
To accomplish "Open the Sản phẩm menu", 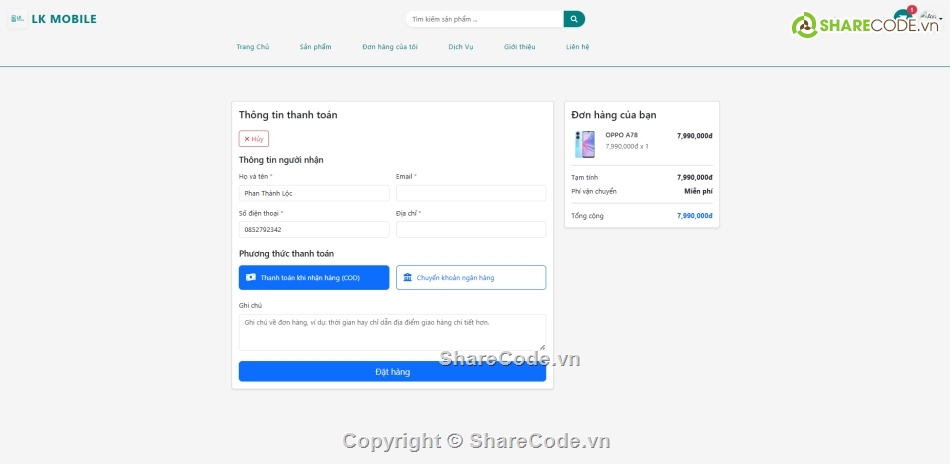I will (315, 47).
